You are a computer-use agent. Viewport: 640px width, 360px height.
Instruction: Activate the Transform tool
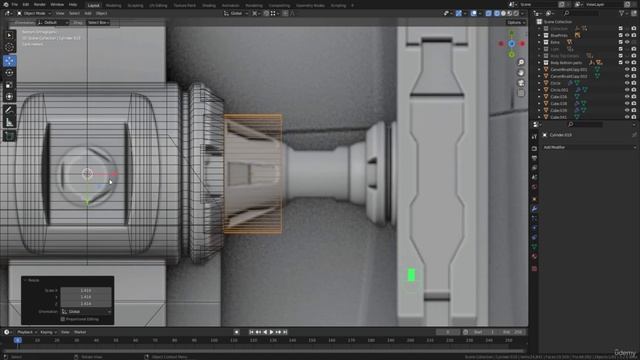(x=9, y=97)
